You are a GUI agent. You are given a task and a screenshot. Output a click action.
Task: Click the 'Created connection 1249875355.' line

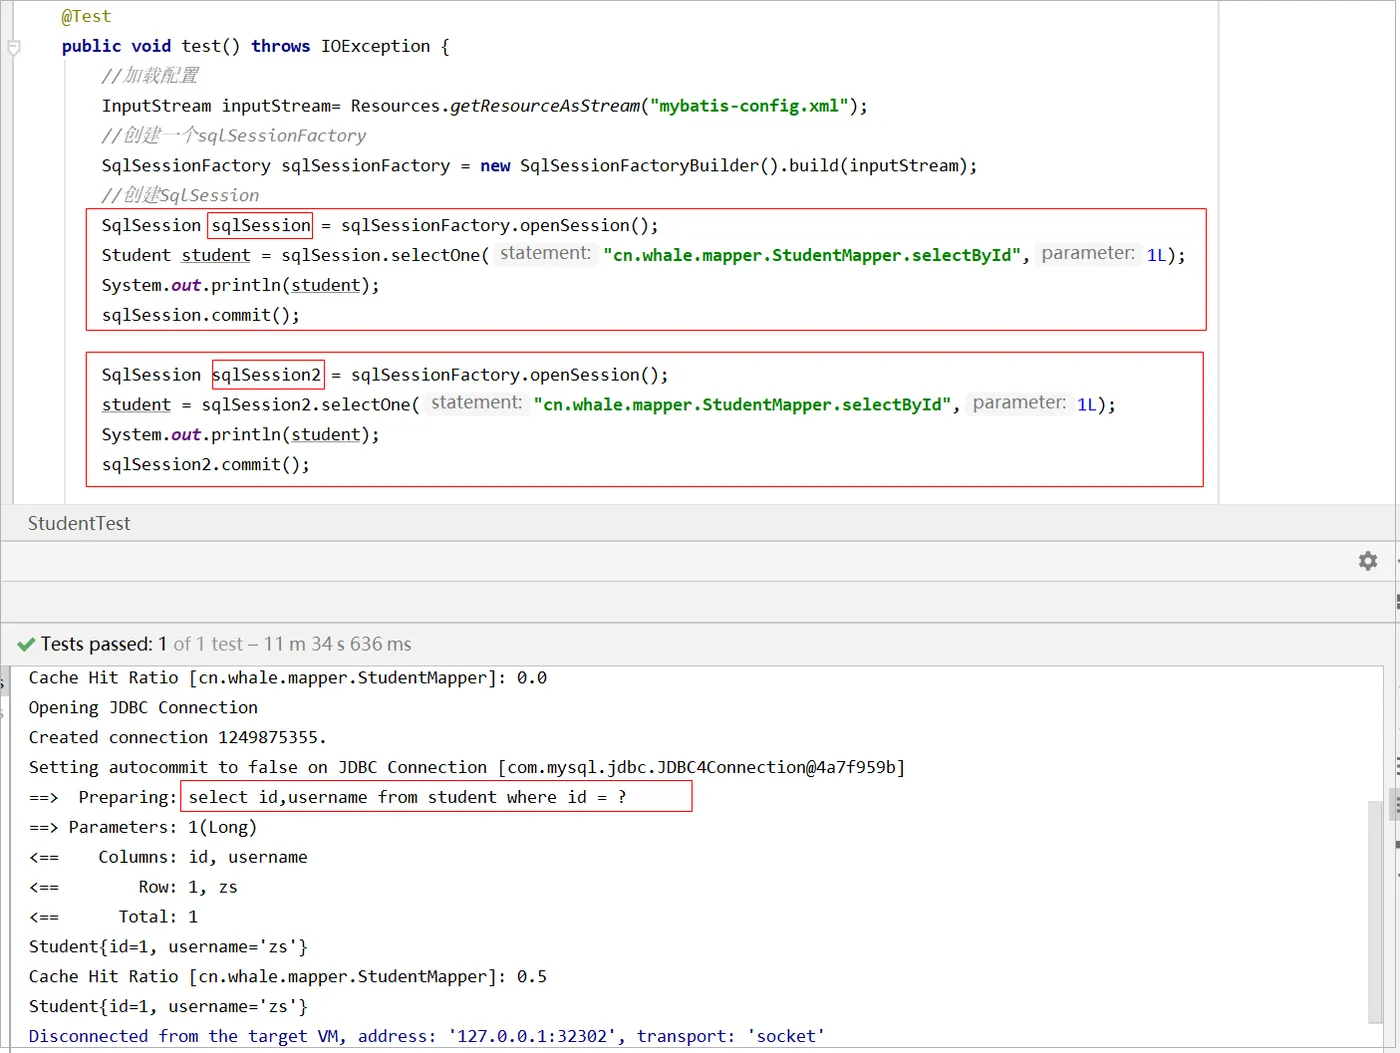tap(177, 738)
